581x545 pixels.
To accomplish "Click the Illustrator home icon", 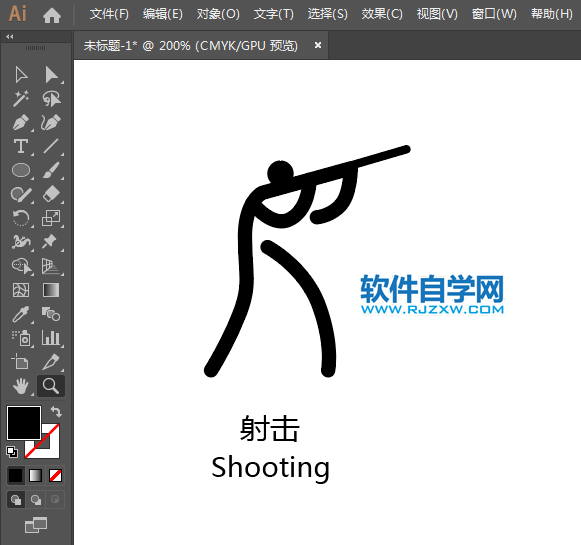I will tap(52, 16).
